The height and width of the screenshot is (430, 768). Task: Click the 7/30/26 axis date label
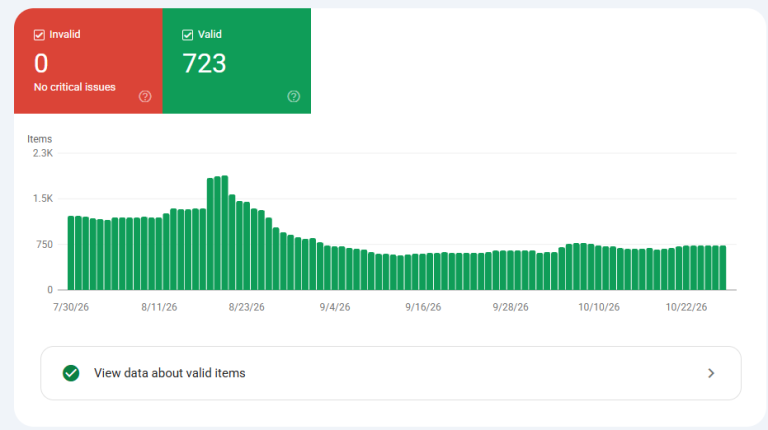tap(71, 307)
